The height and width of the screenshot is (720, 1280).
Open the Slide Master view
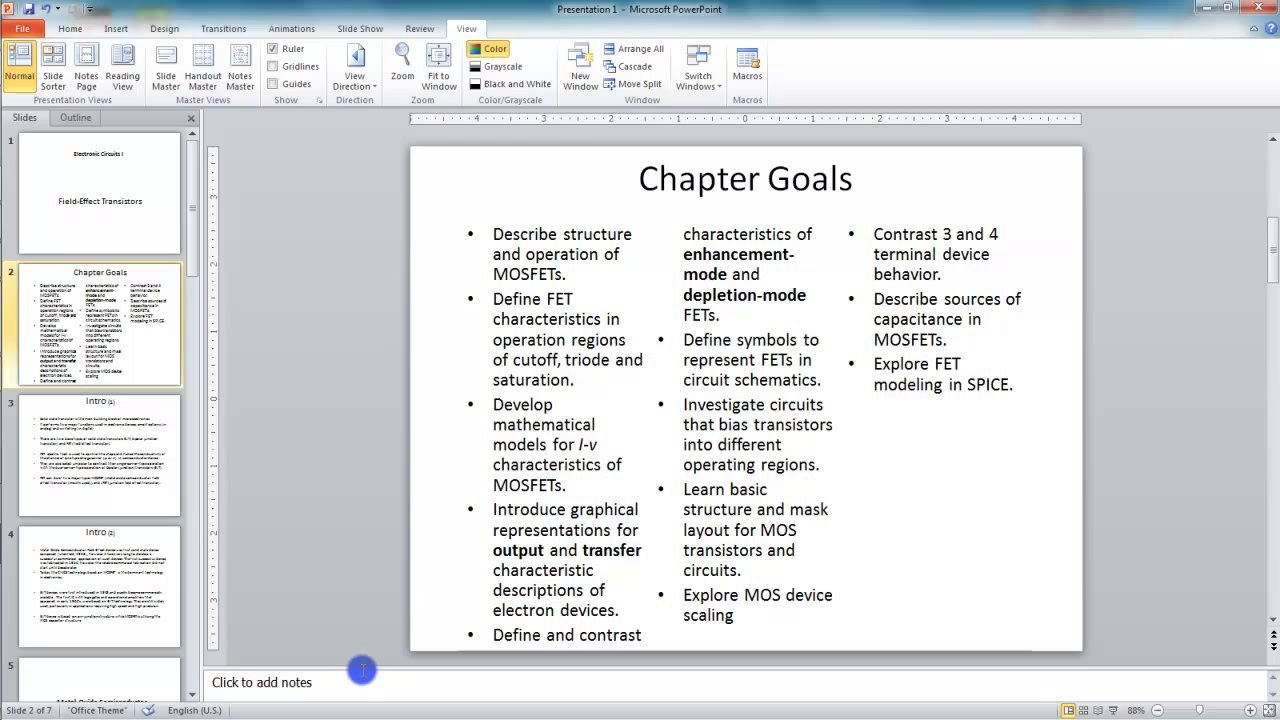click(166, 67)
